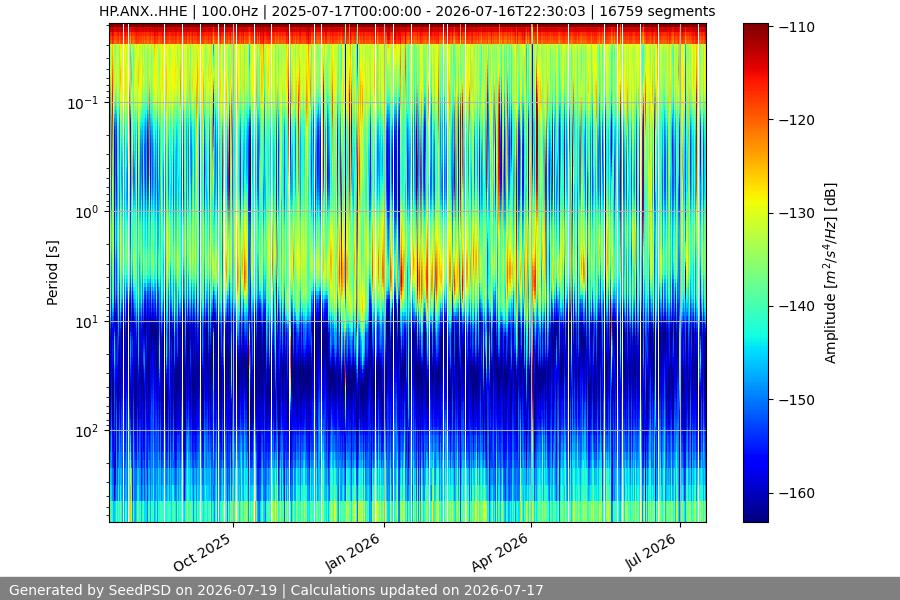Click the colorbar gradient scale
Screen dimensions: 900x600
pos(755,273)
